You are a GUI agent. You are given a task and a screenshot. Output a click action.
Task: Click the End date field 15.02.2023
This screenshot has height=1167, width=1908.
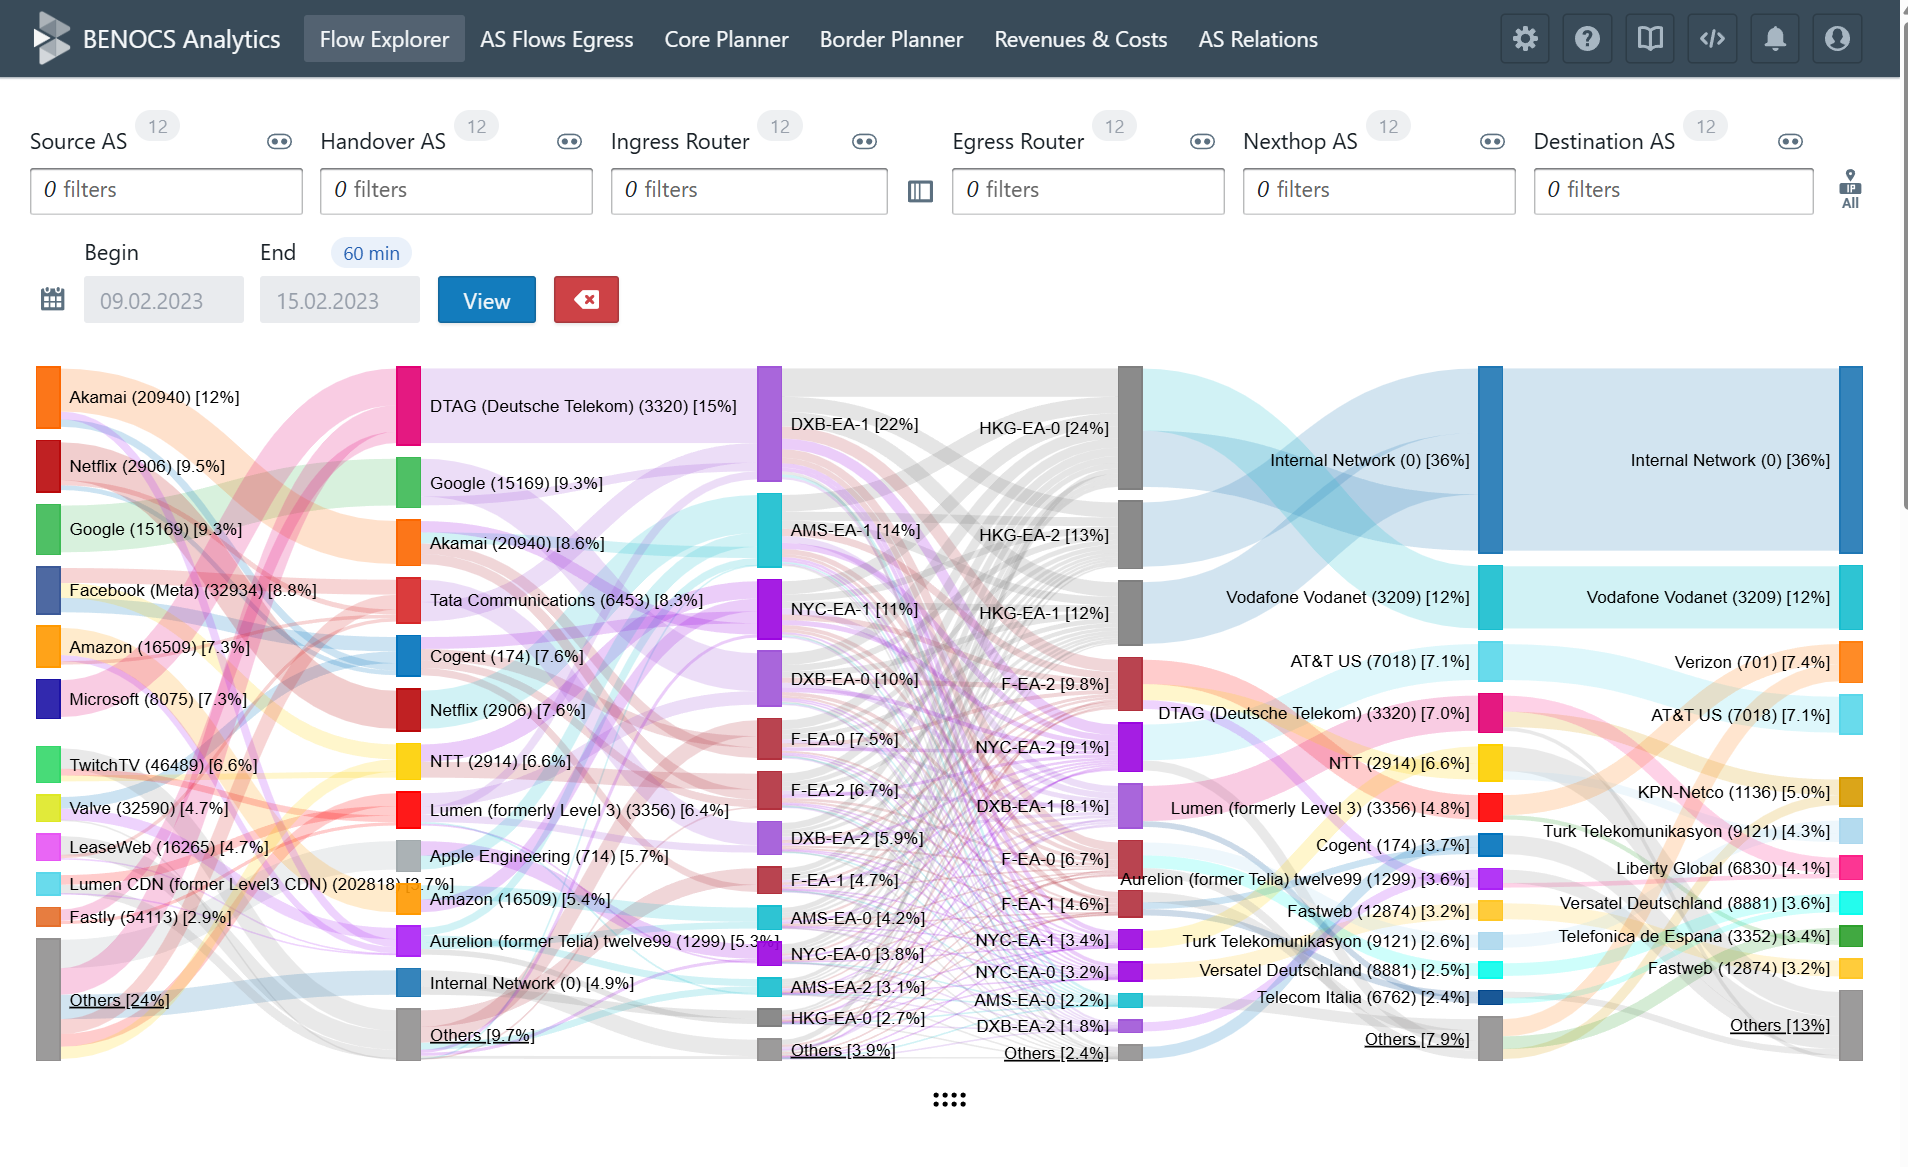tap(340, 300)
